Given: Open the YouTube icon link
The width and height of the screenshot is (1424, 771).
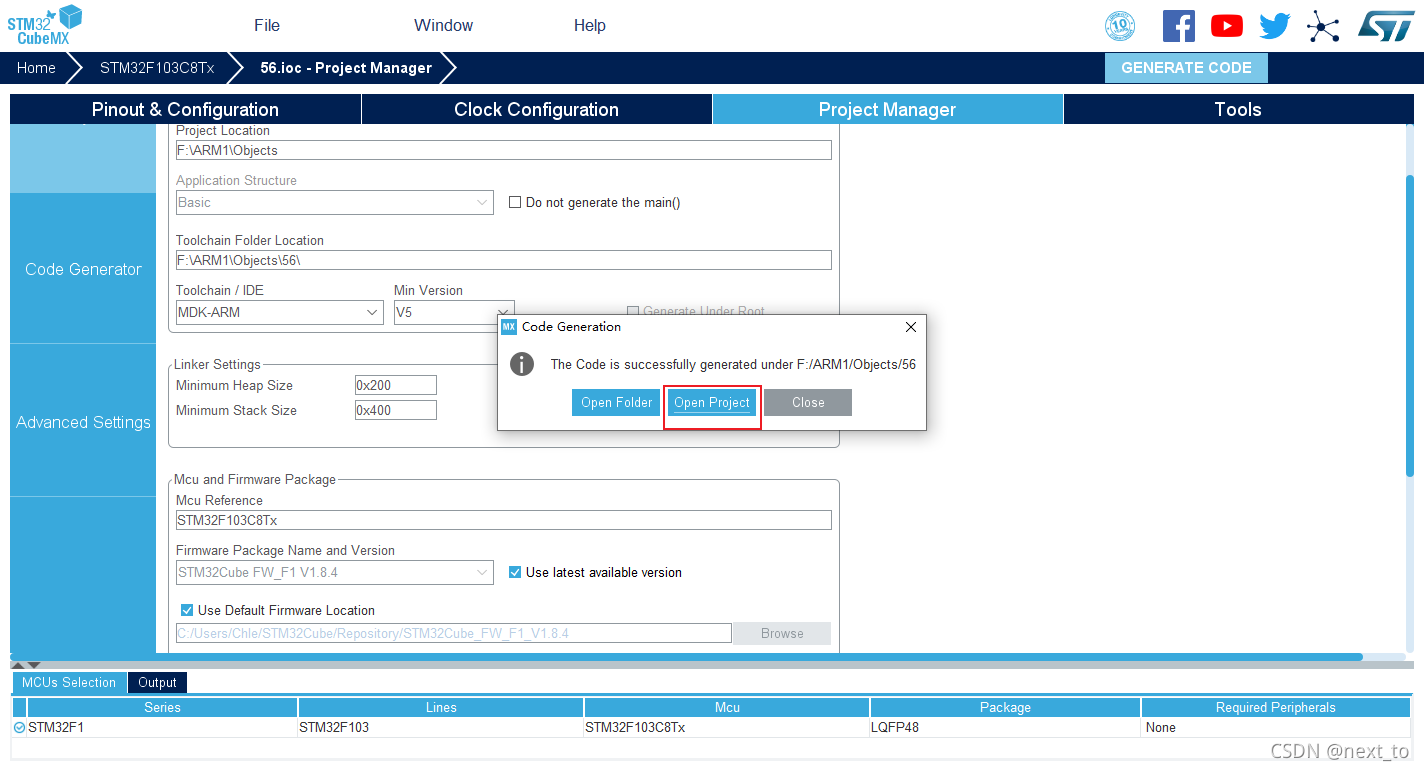Looking at the screenshot, I should click(1227, 26).
